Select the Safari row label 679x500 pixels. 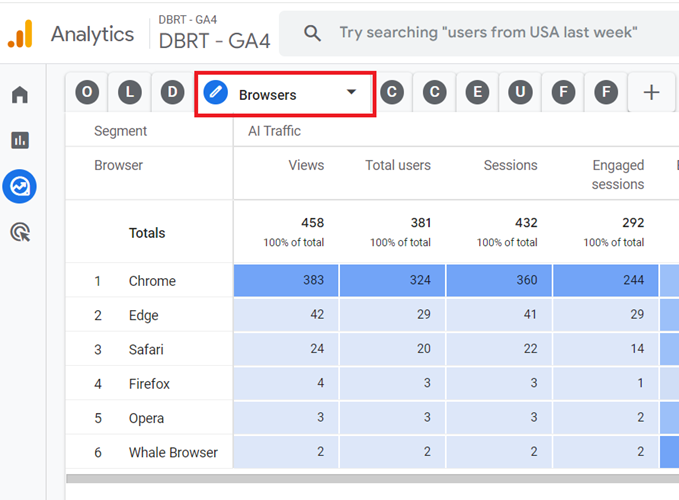tap(146, 349)
